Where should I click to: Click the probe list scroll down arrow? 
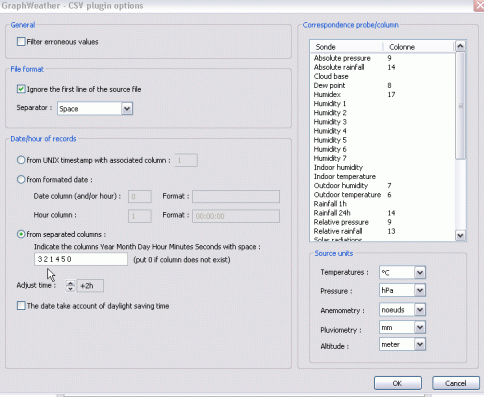pyautogui.click(x=460, y=235)
